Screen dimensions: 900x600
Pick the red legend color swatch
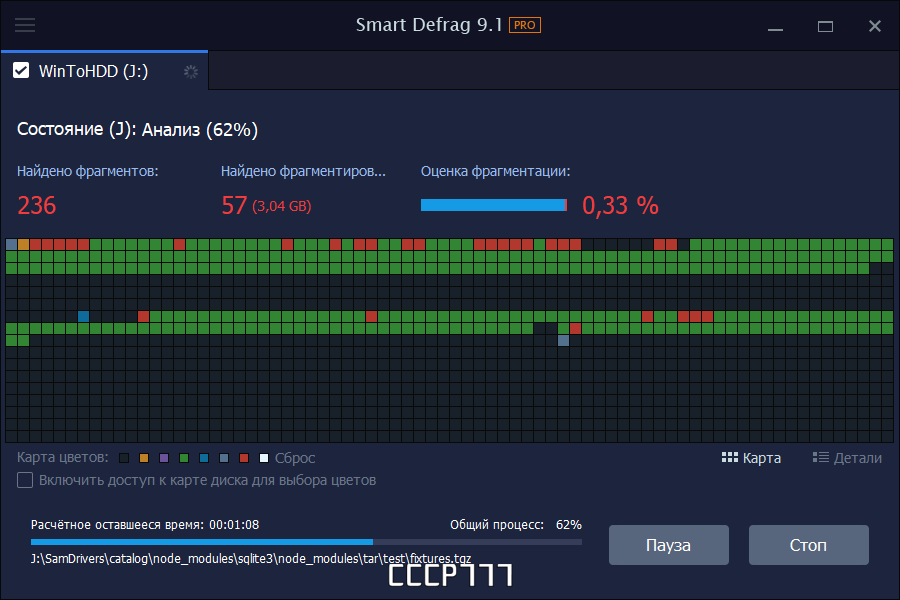pos(244,458)
